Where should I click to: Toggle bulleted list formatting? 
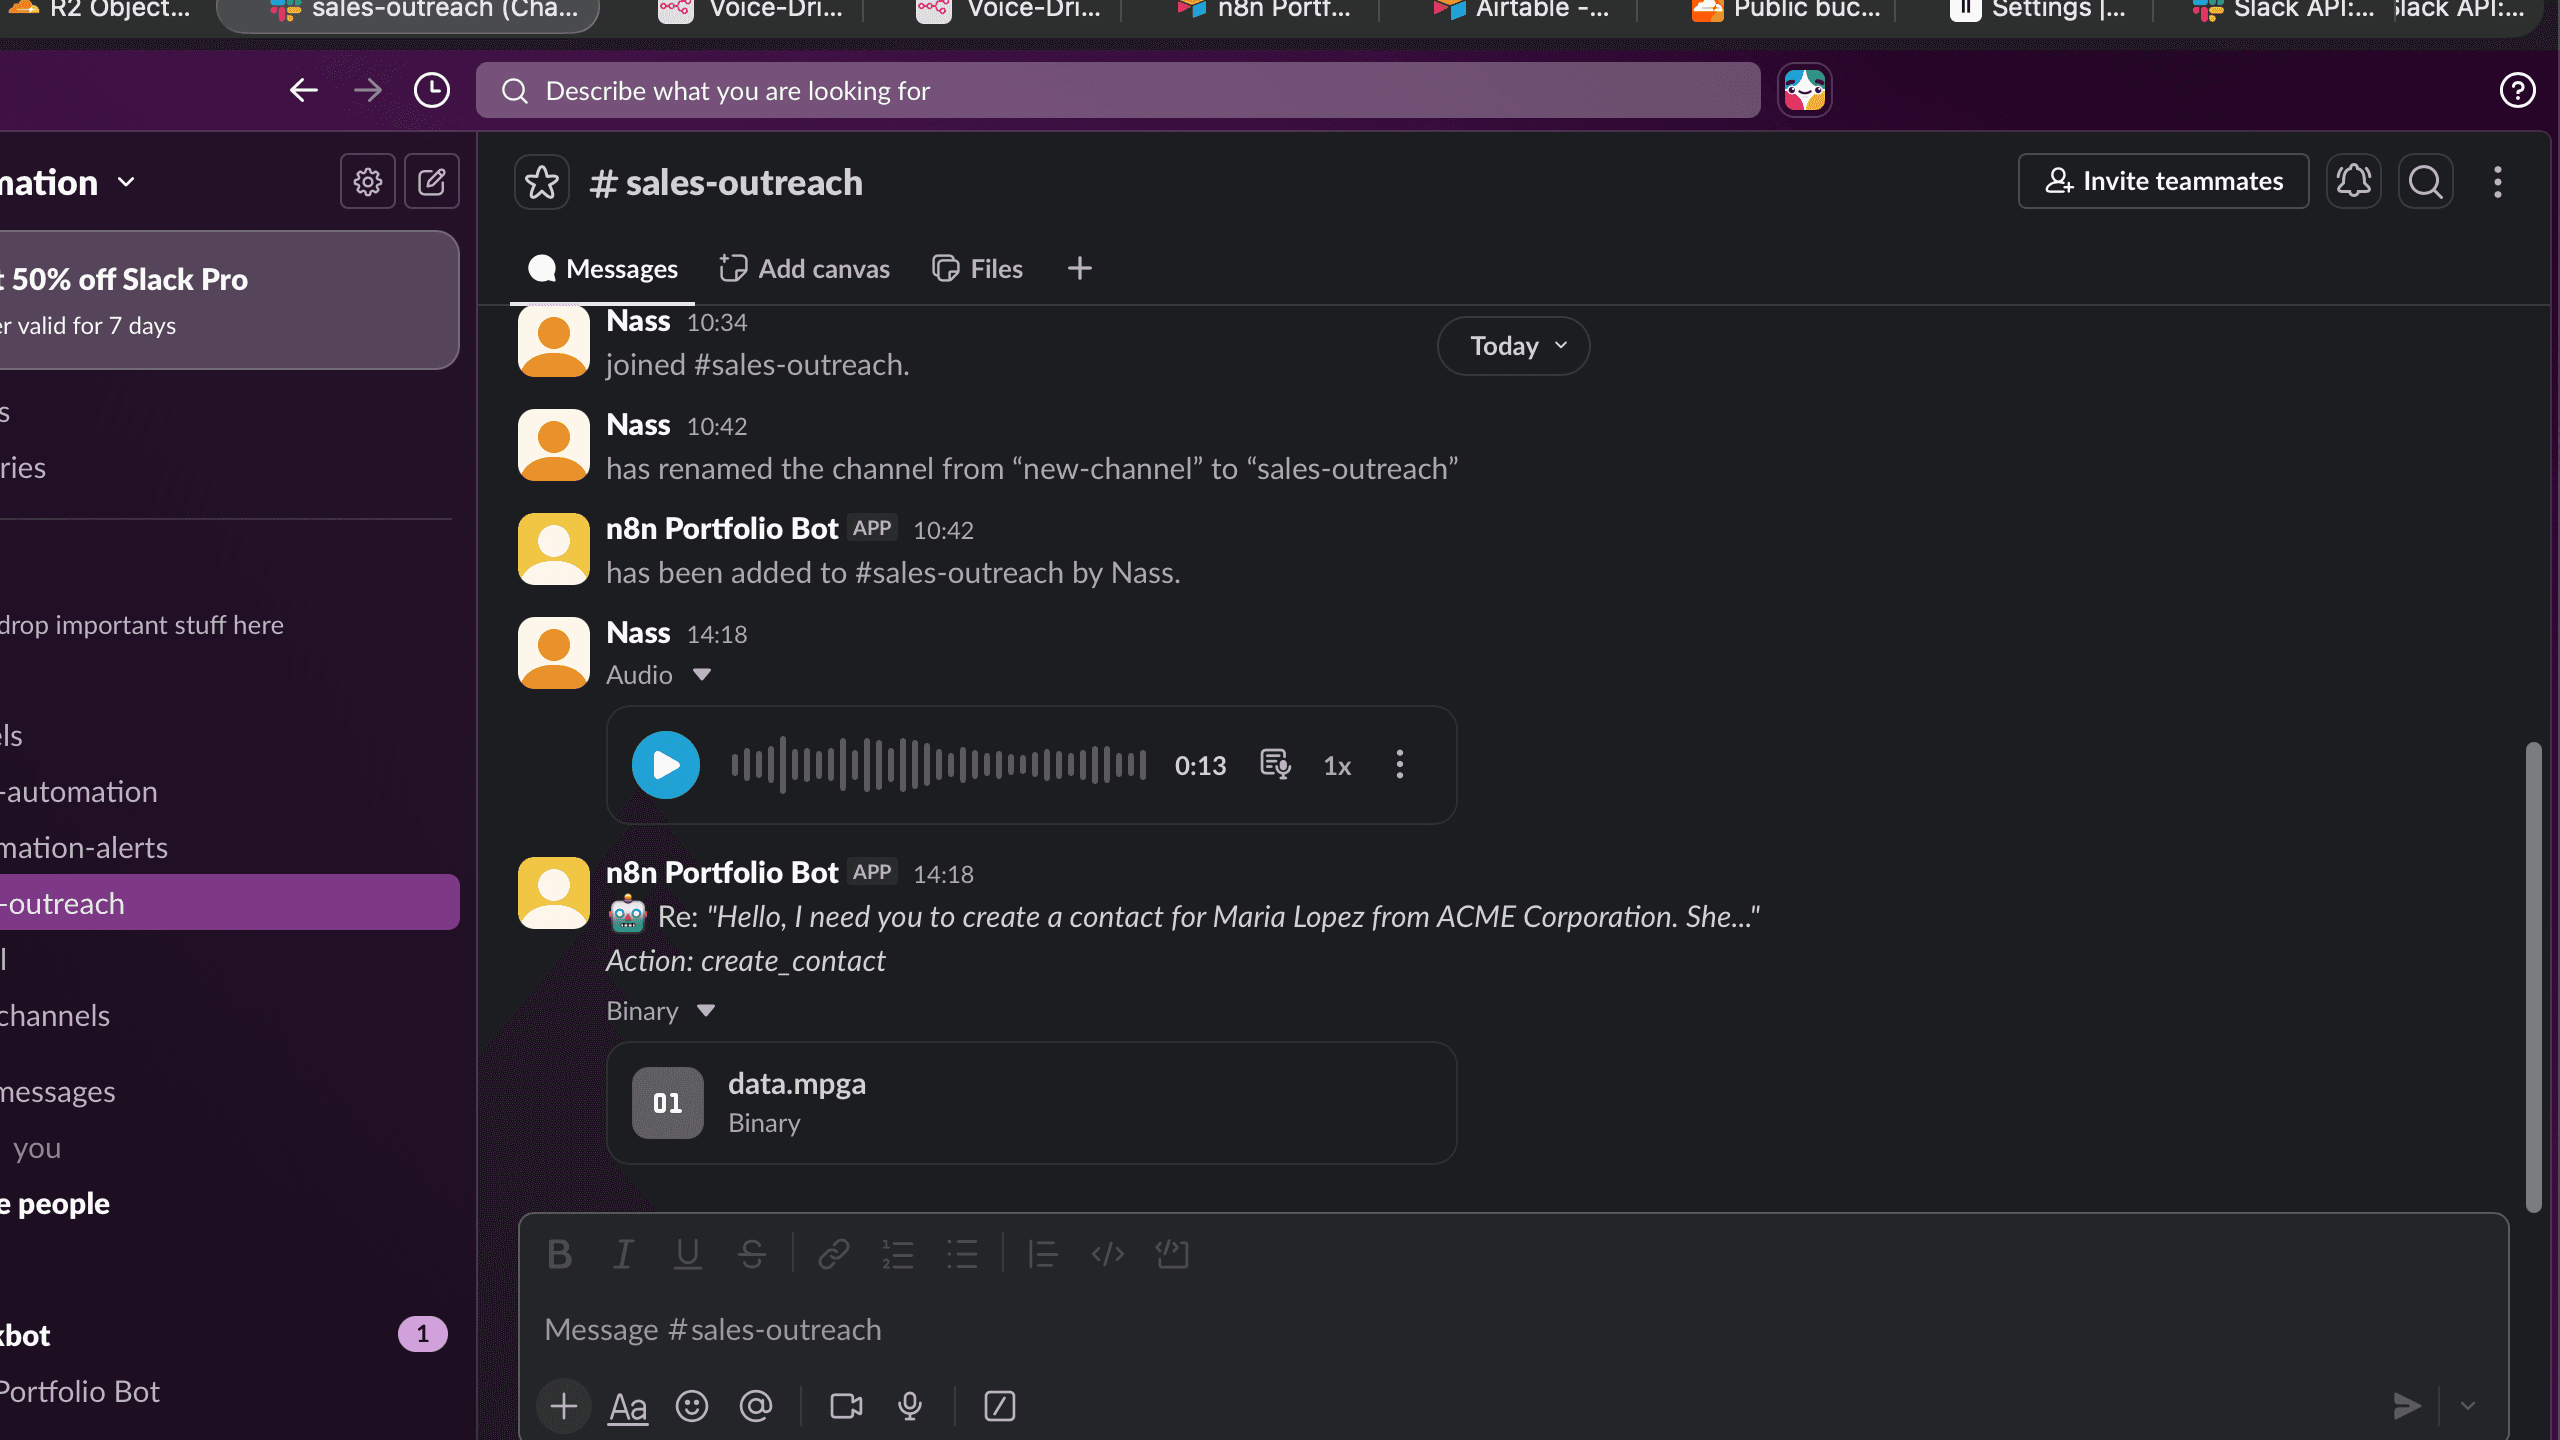[x=962, y=1254]
